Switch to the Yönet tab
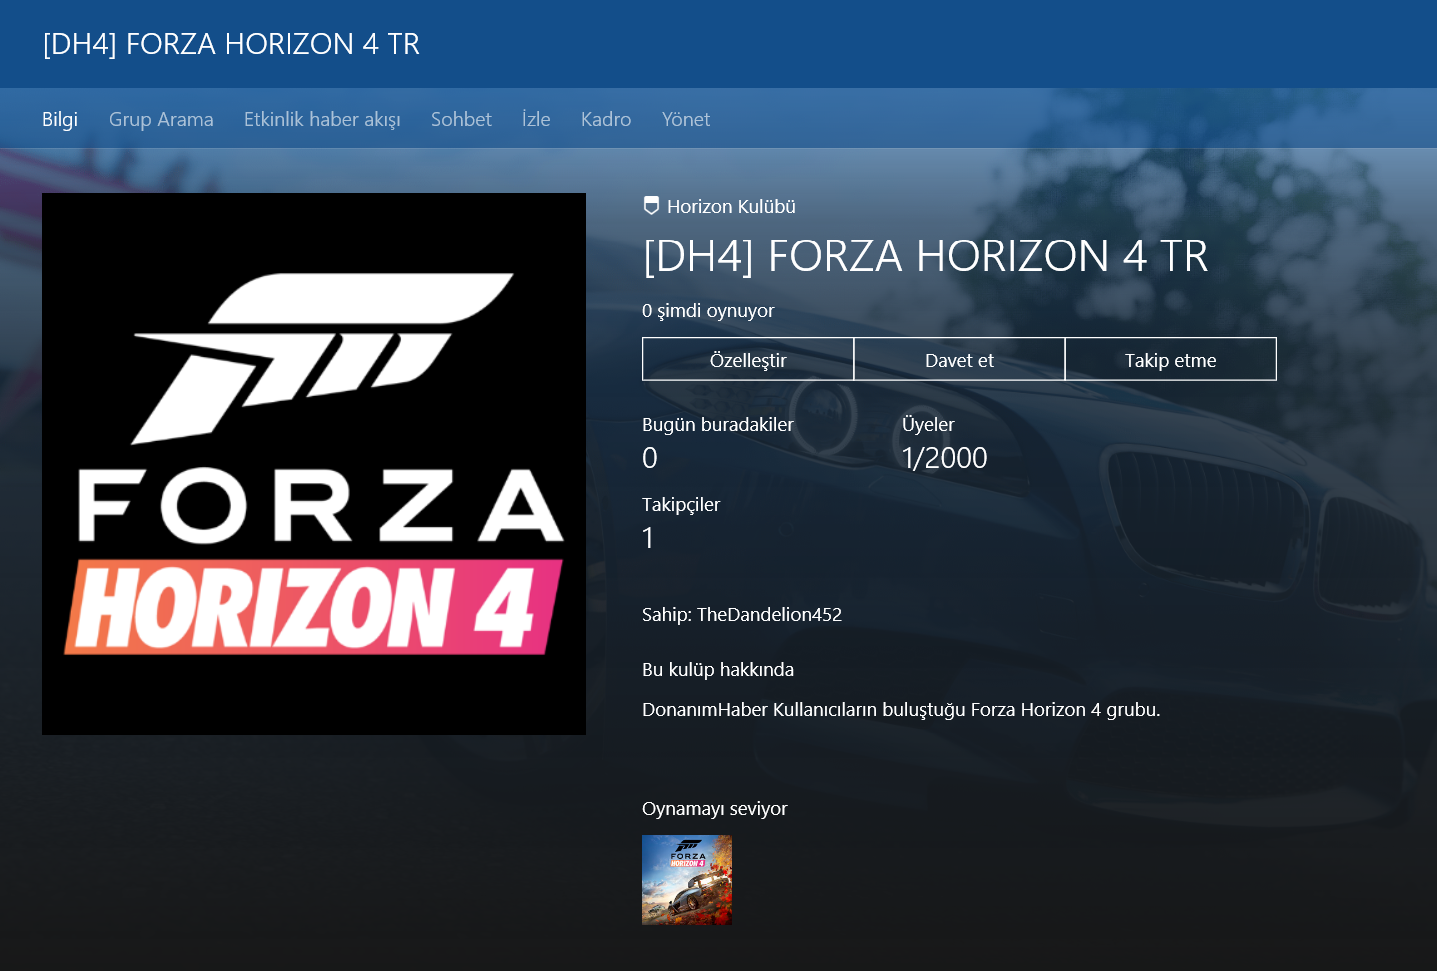Viewport: 1437px width, 971px height. point(686,119)
